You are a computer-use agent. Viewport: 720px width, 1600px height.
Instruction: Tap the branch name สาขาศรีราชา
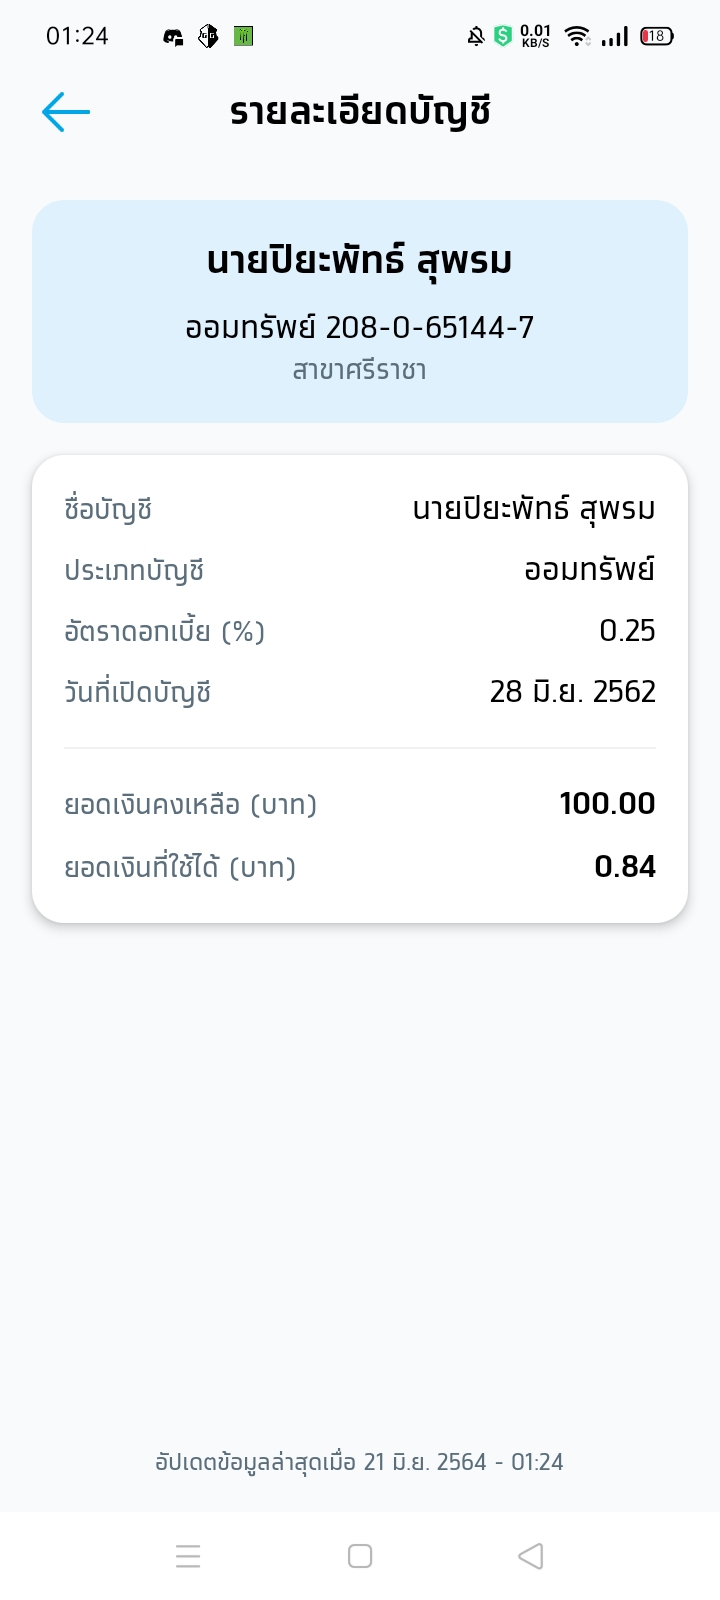[360, 371]
